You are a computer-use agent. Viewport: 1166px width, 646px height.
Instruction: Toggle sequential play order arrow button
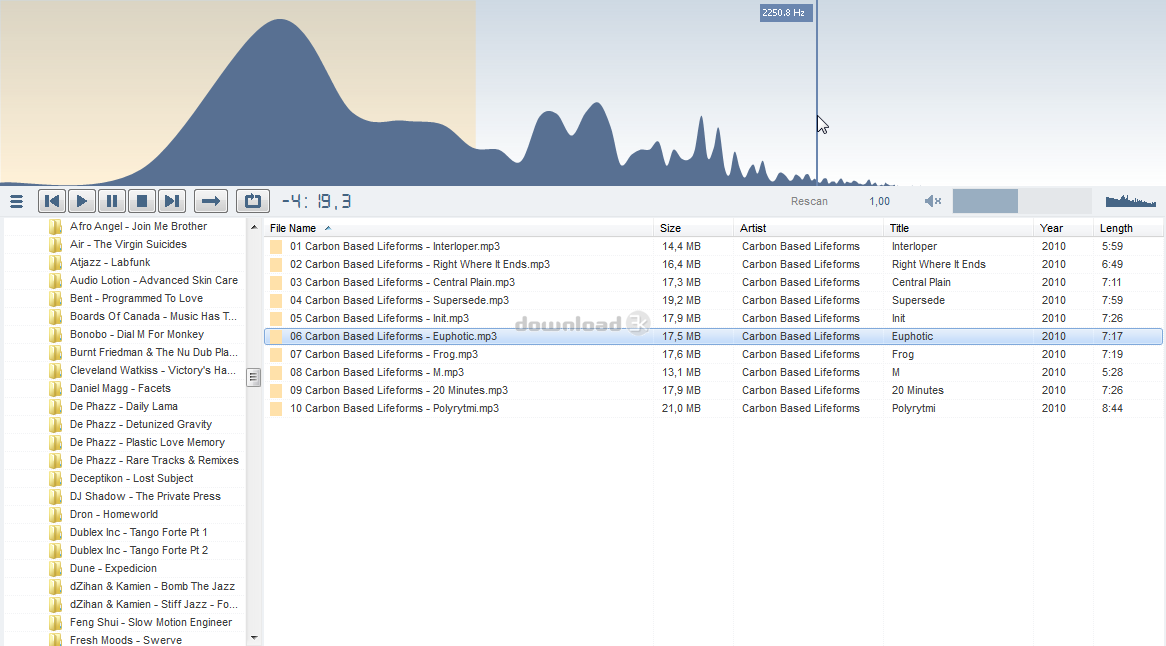pos(211,201)
